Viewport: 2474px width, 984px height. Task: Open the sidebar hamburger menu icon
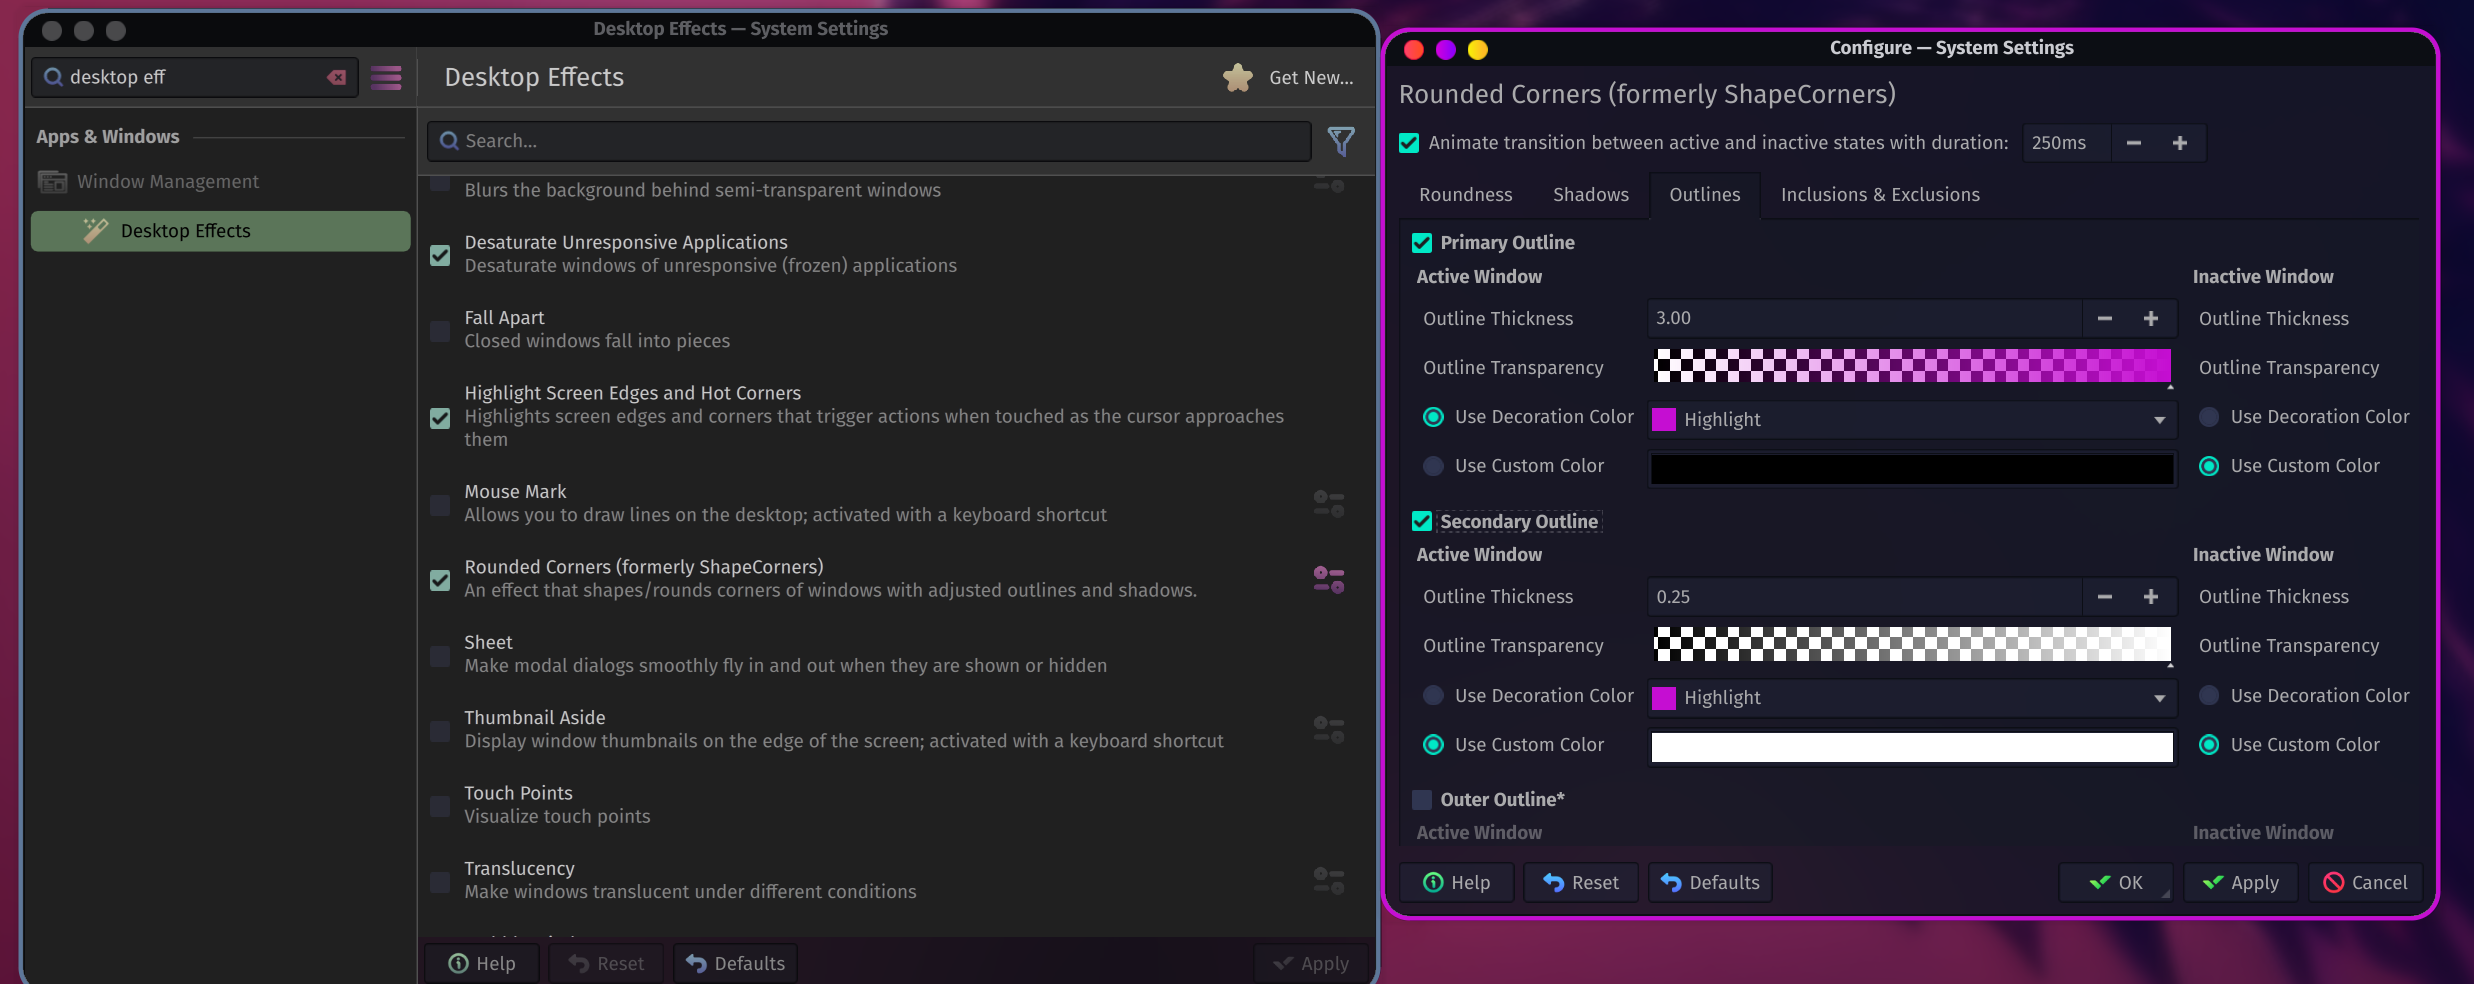(x=386, y=77)
